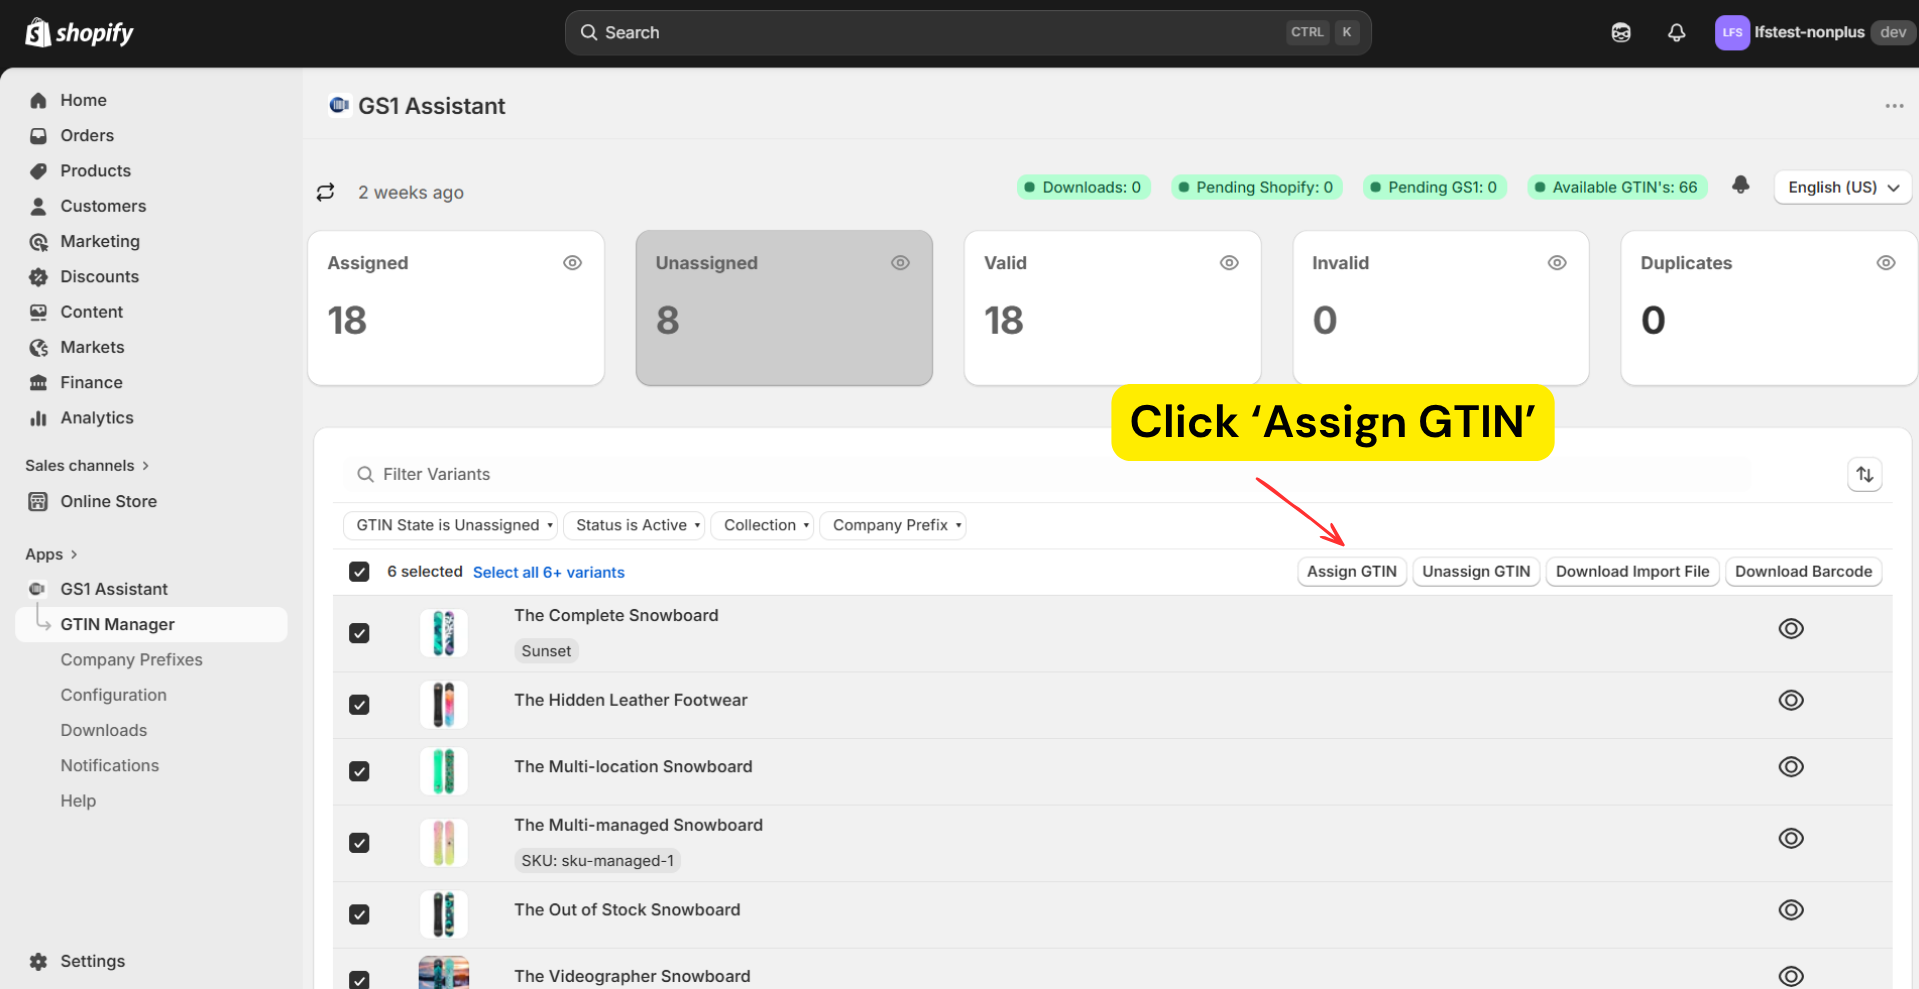Click the Orders icon in sidebar
The image size is (1919, 989).
tap(38, 135)
